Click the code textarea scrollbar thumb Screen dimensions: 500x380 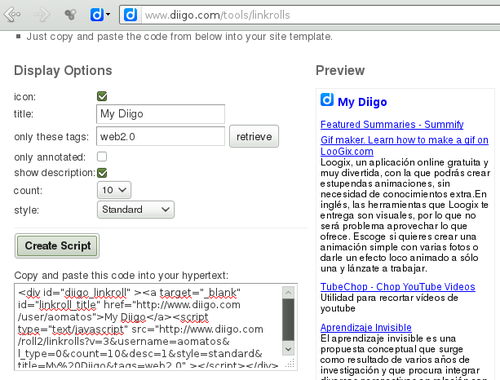[x=288, y=320]
